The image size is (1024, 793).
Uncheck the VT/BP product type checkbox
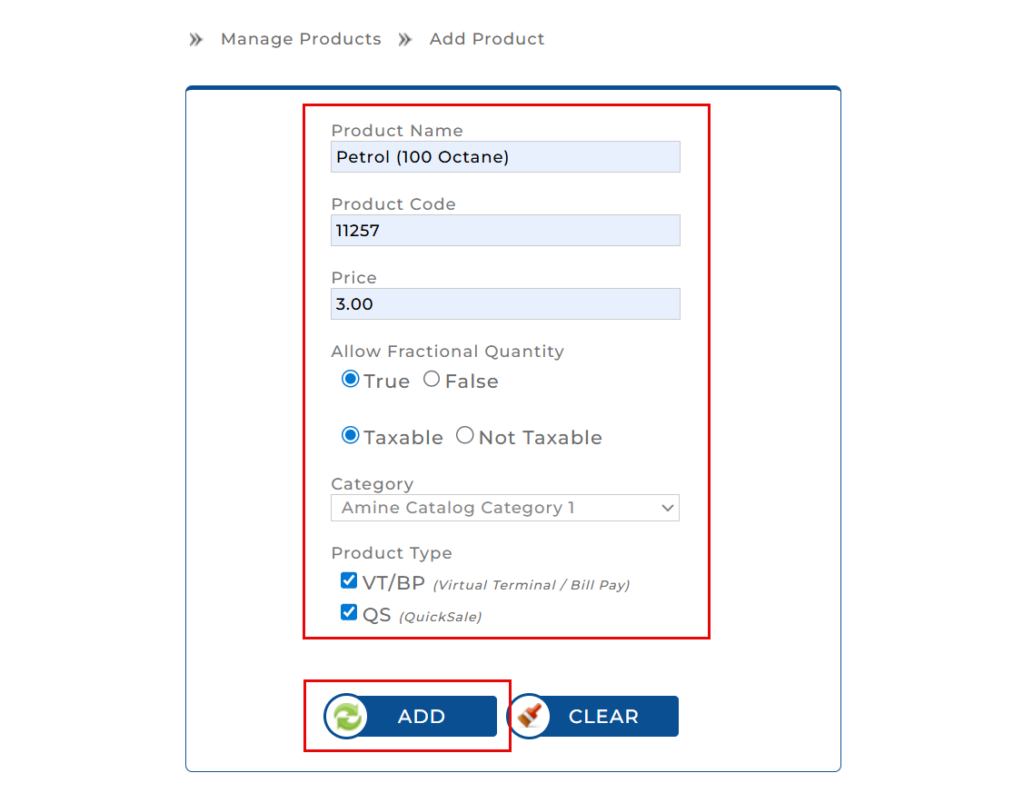[348, 581]
